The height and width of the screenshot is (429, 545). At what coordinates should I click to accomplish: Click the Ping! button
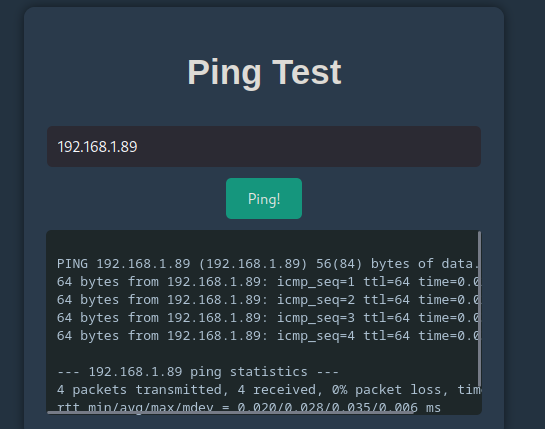264,199
